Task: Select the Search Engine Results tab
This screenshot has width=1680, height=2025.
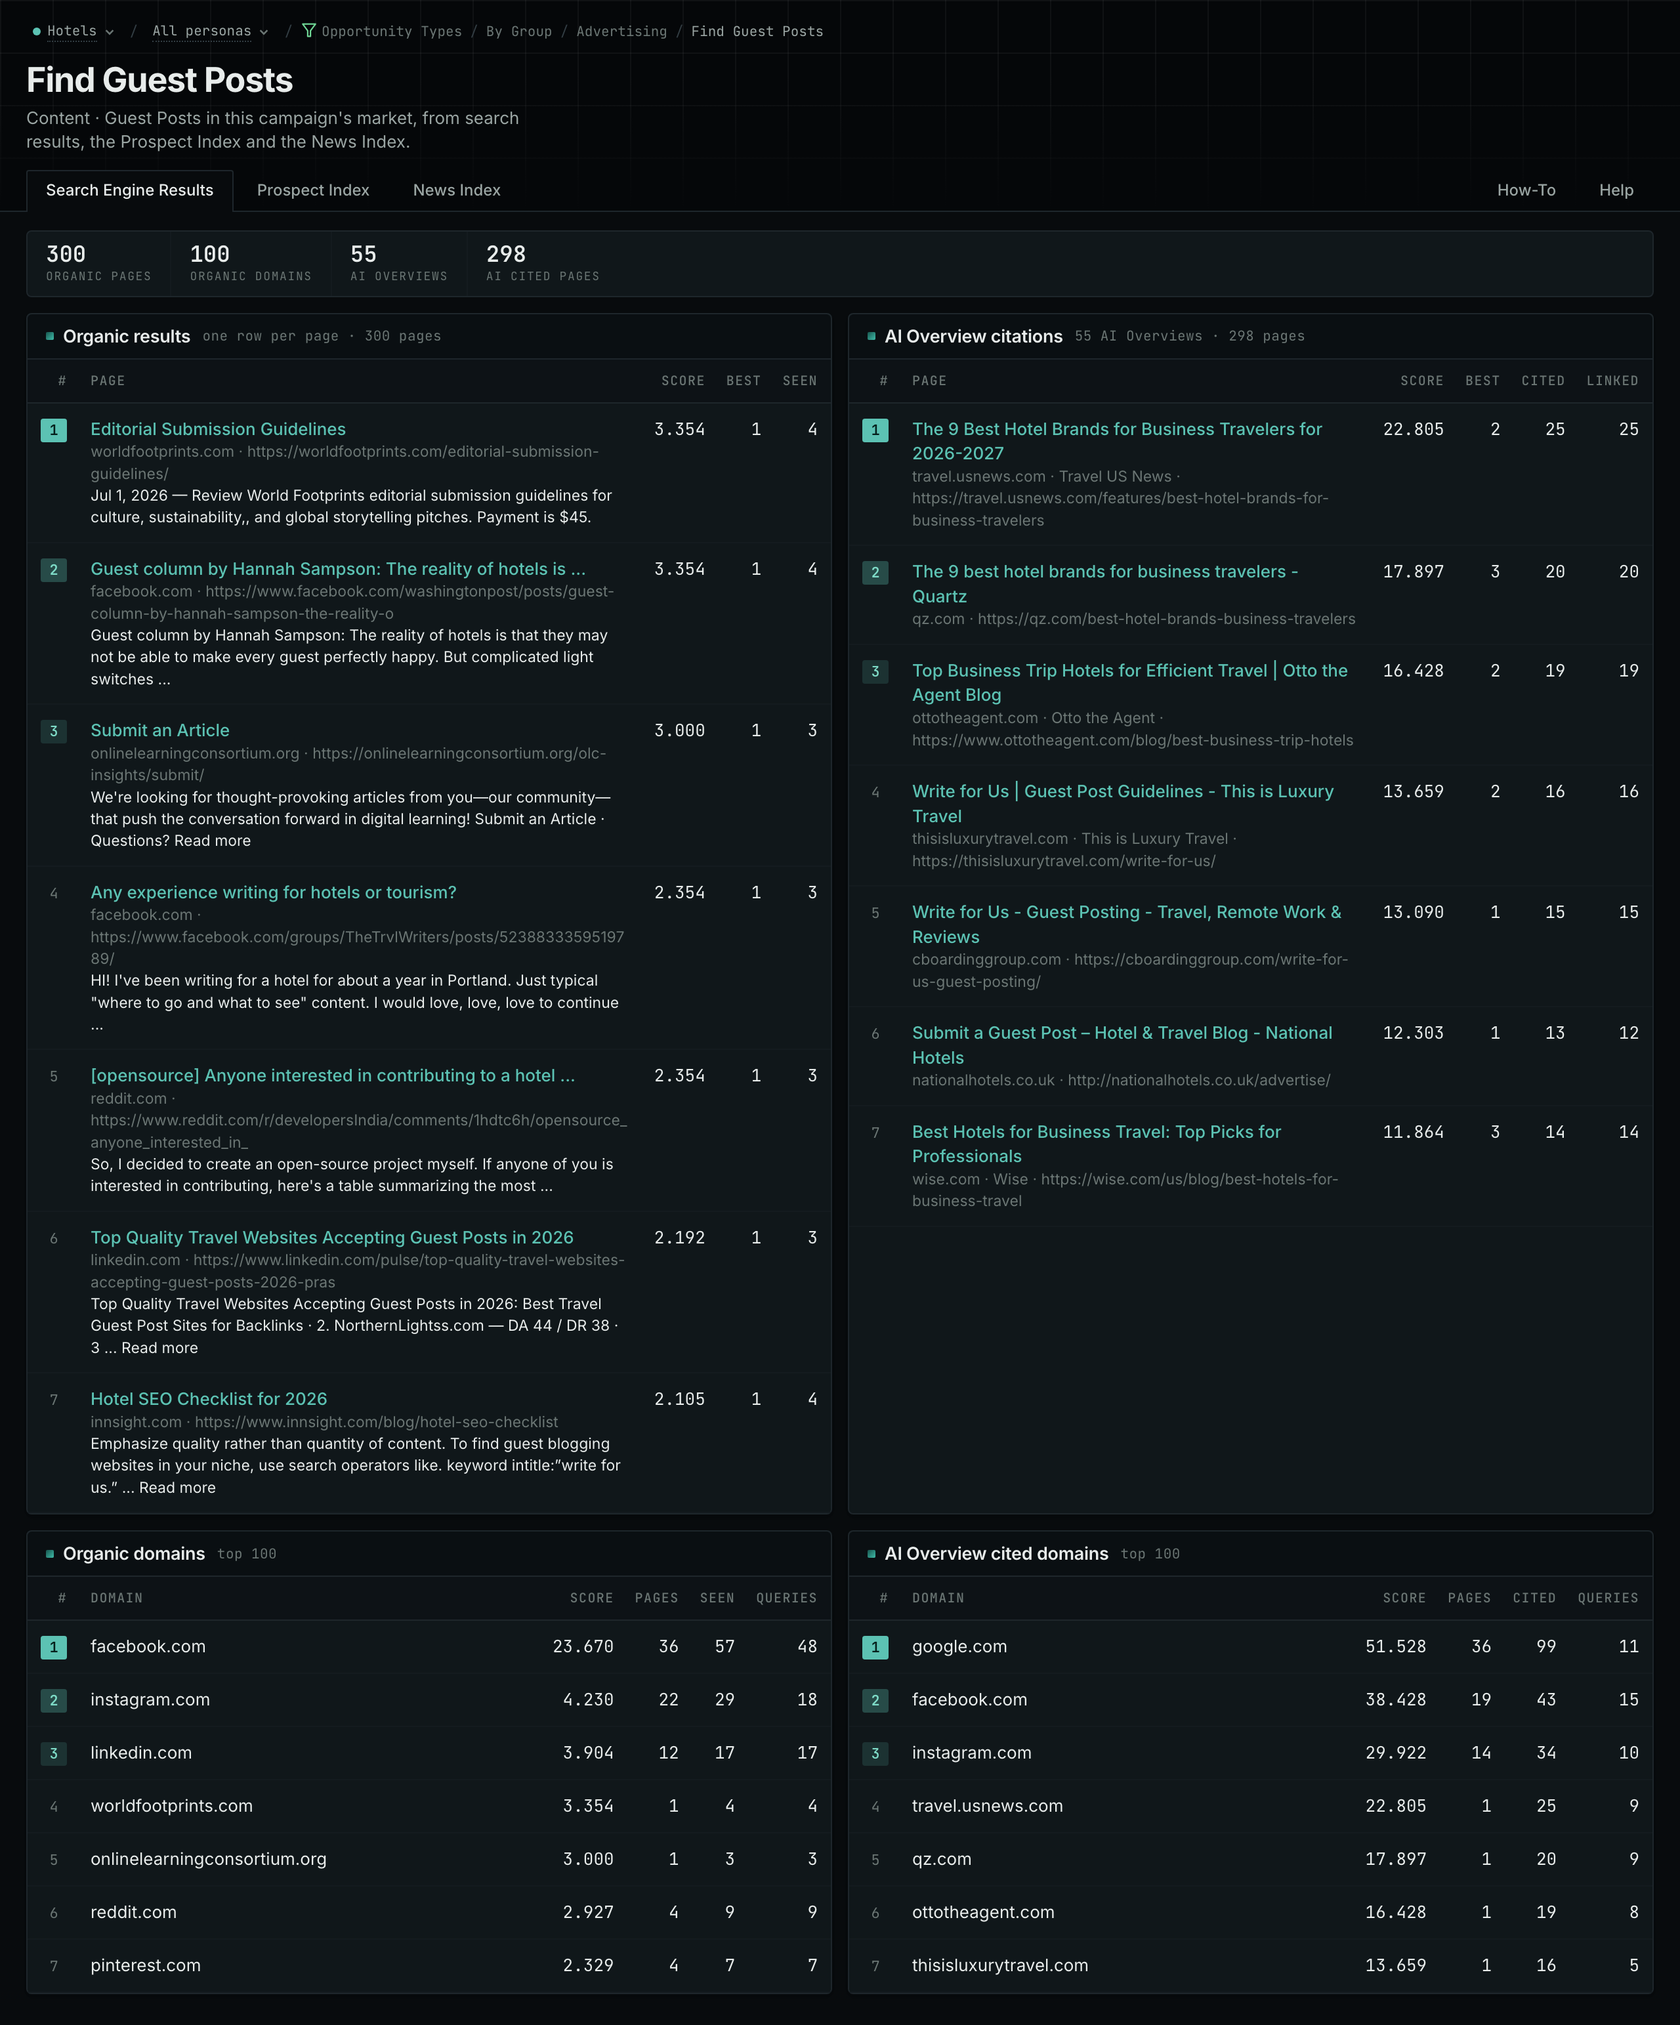Action: click(x=130, y=190)
